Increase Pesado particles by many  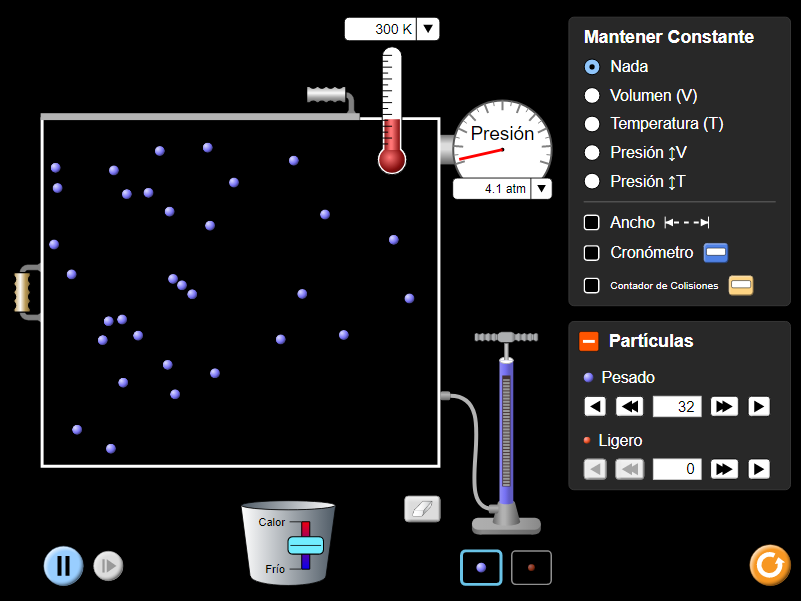[724, 407]
